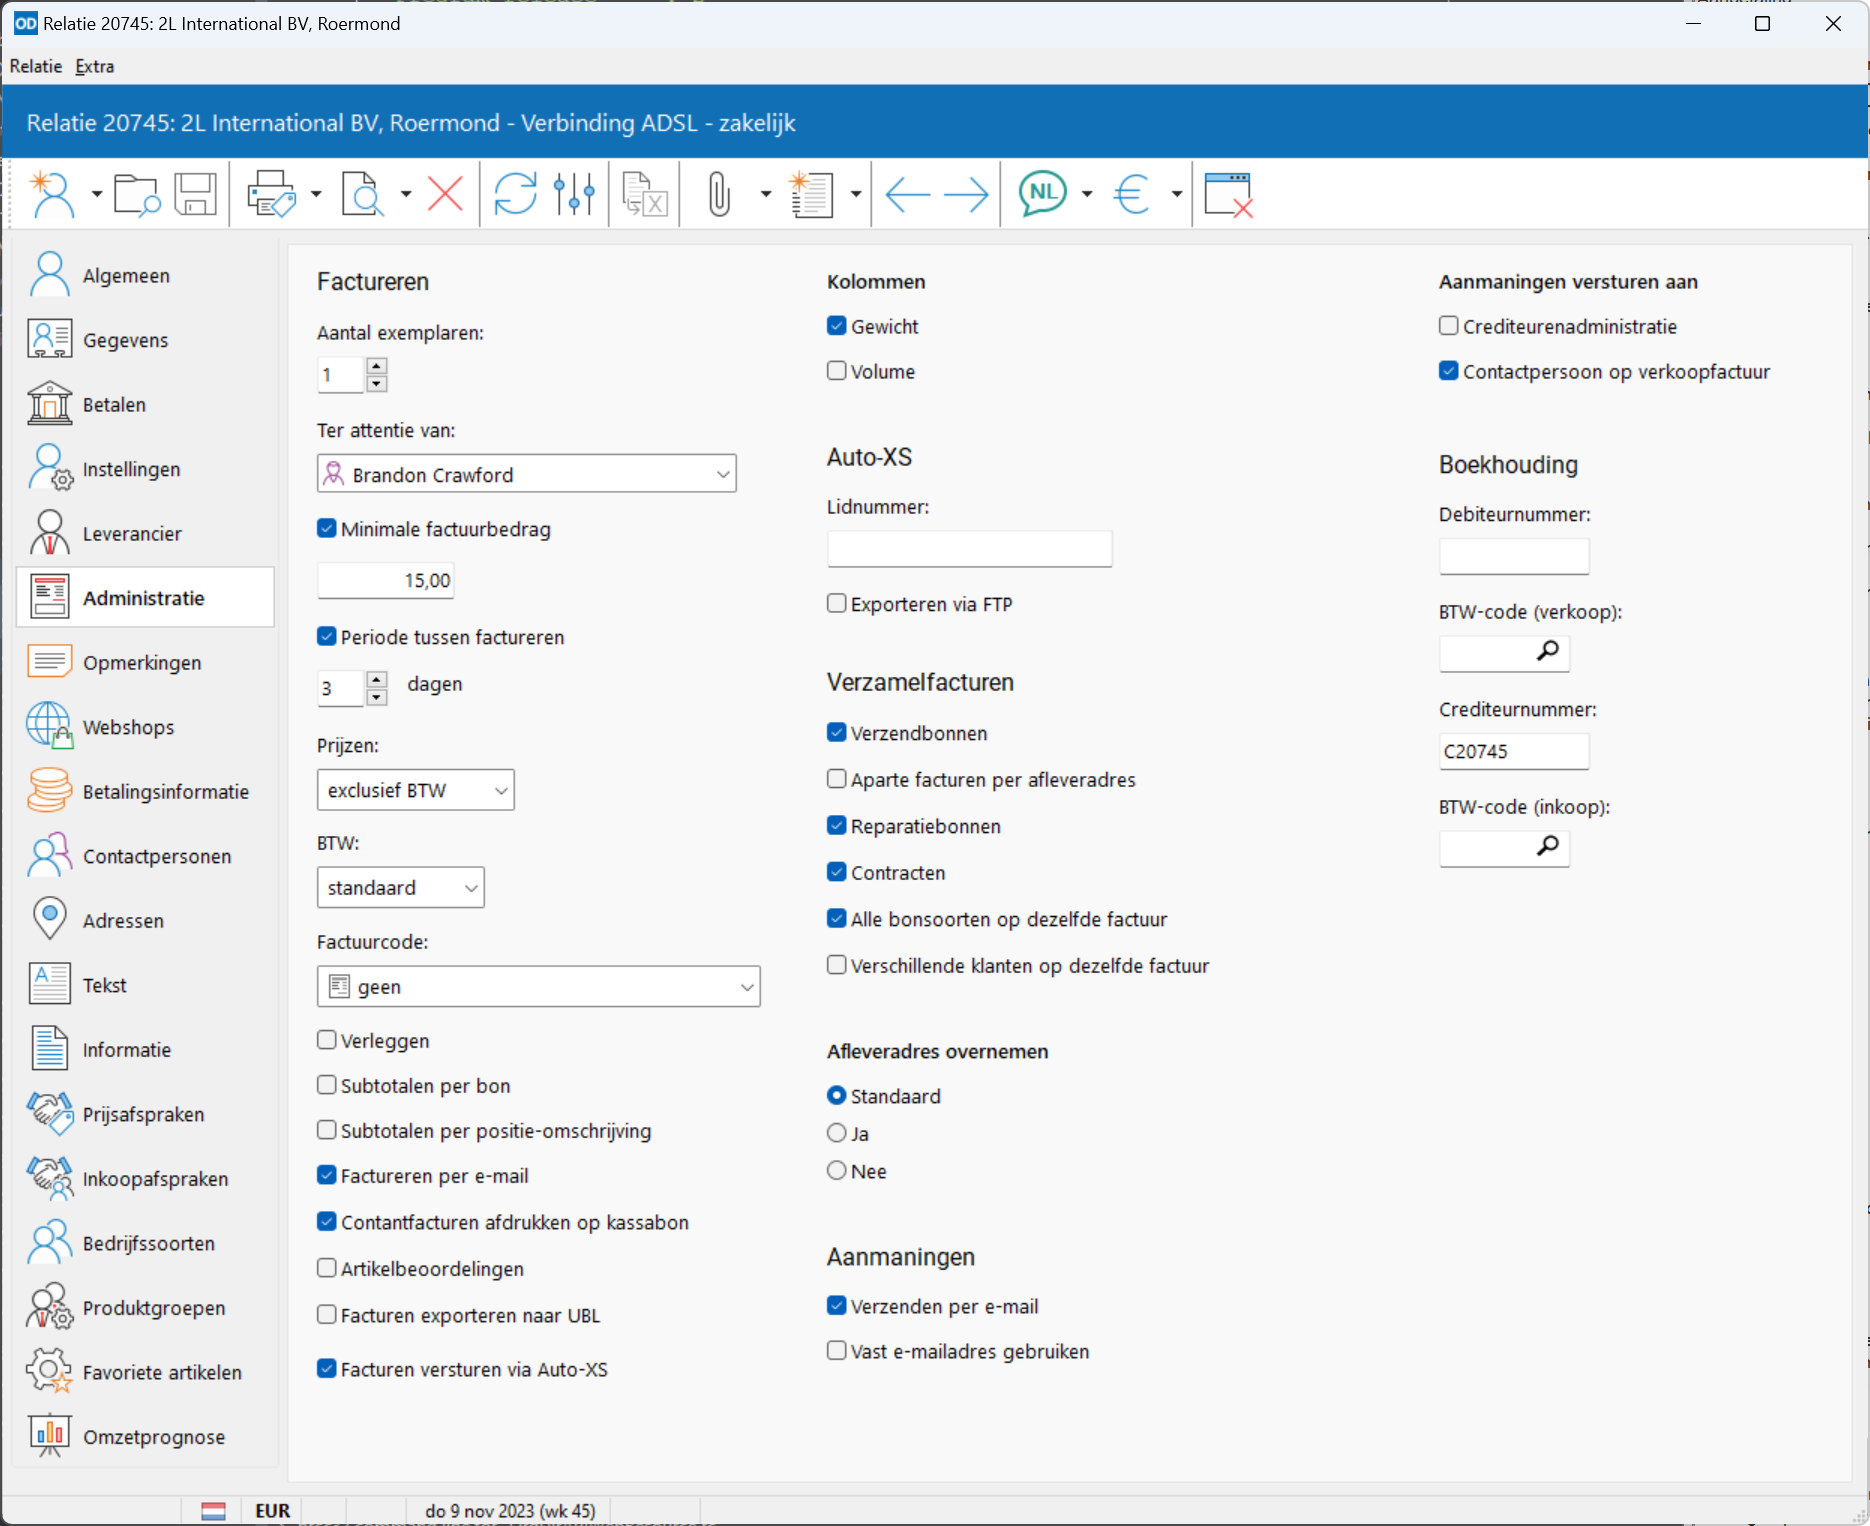This screenshot has width=1870, height=1526.
Task: Go to previous relation with left arrow
Action: point(907,194)
